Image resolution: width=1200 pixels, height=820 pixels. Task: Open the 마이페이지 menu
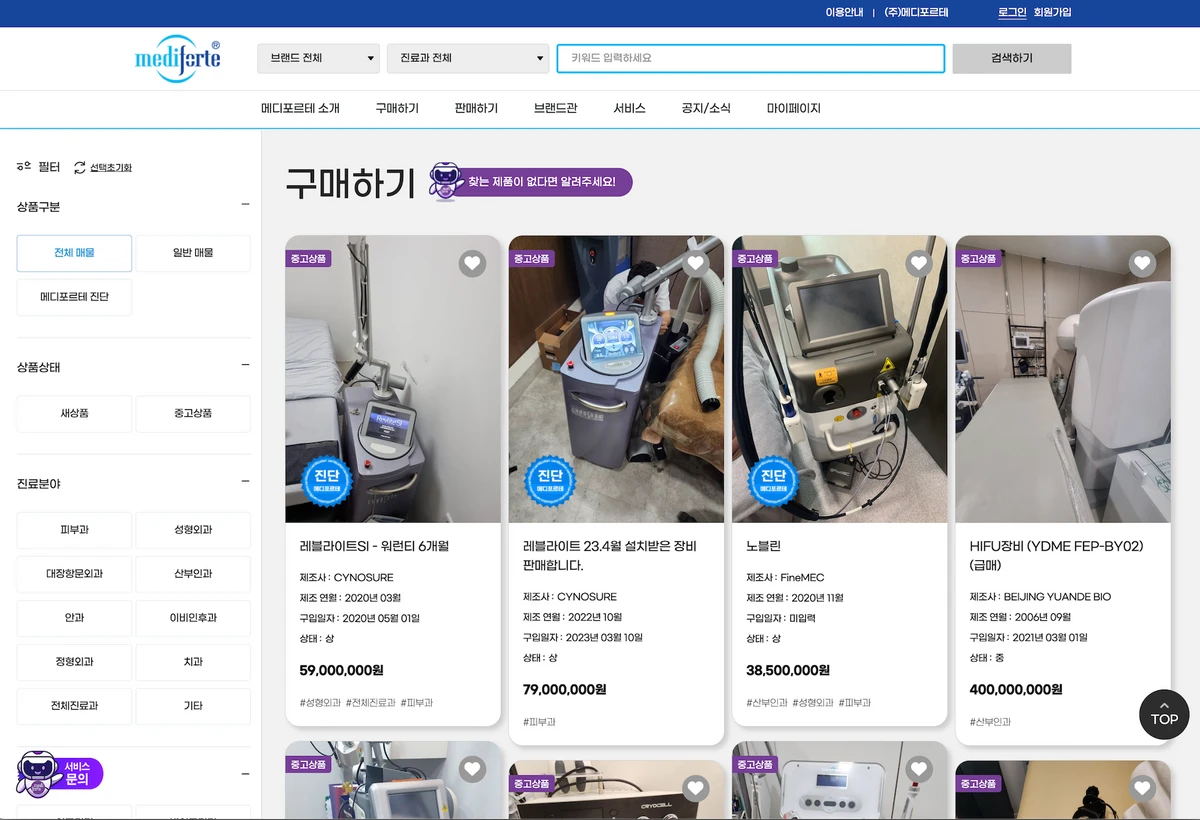coord(794,108)
